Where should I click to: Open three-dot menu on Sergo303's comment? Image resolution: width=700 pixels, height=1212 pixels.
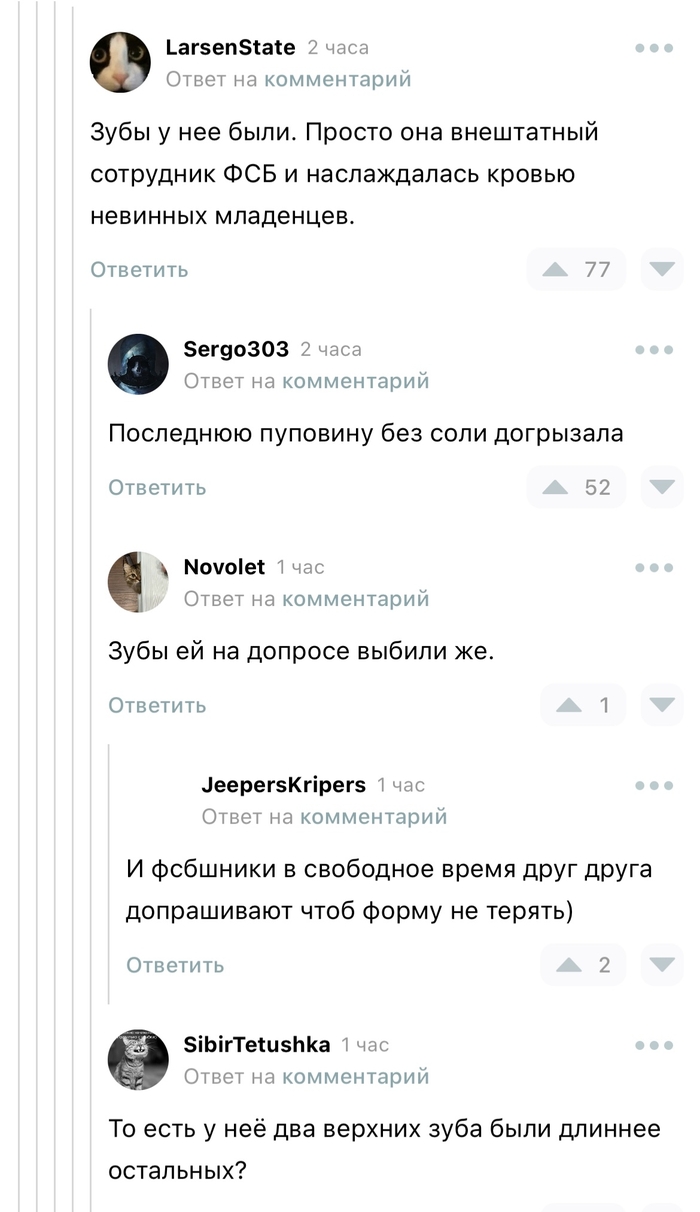click(x=654, y=350)
